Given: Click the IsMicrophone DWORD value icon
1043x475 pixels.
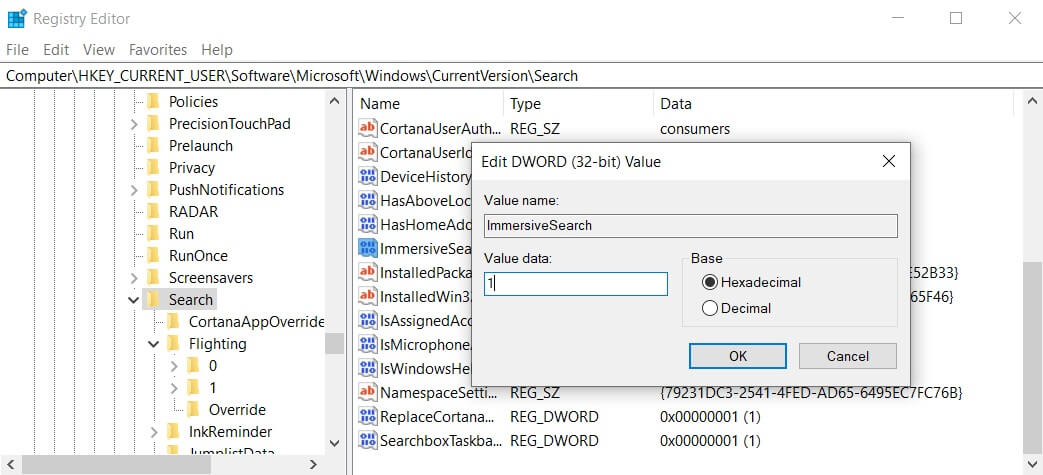Looking at the screenshot, I should pyautogui.click(x=367, y=344).
